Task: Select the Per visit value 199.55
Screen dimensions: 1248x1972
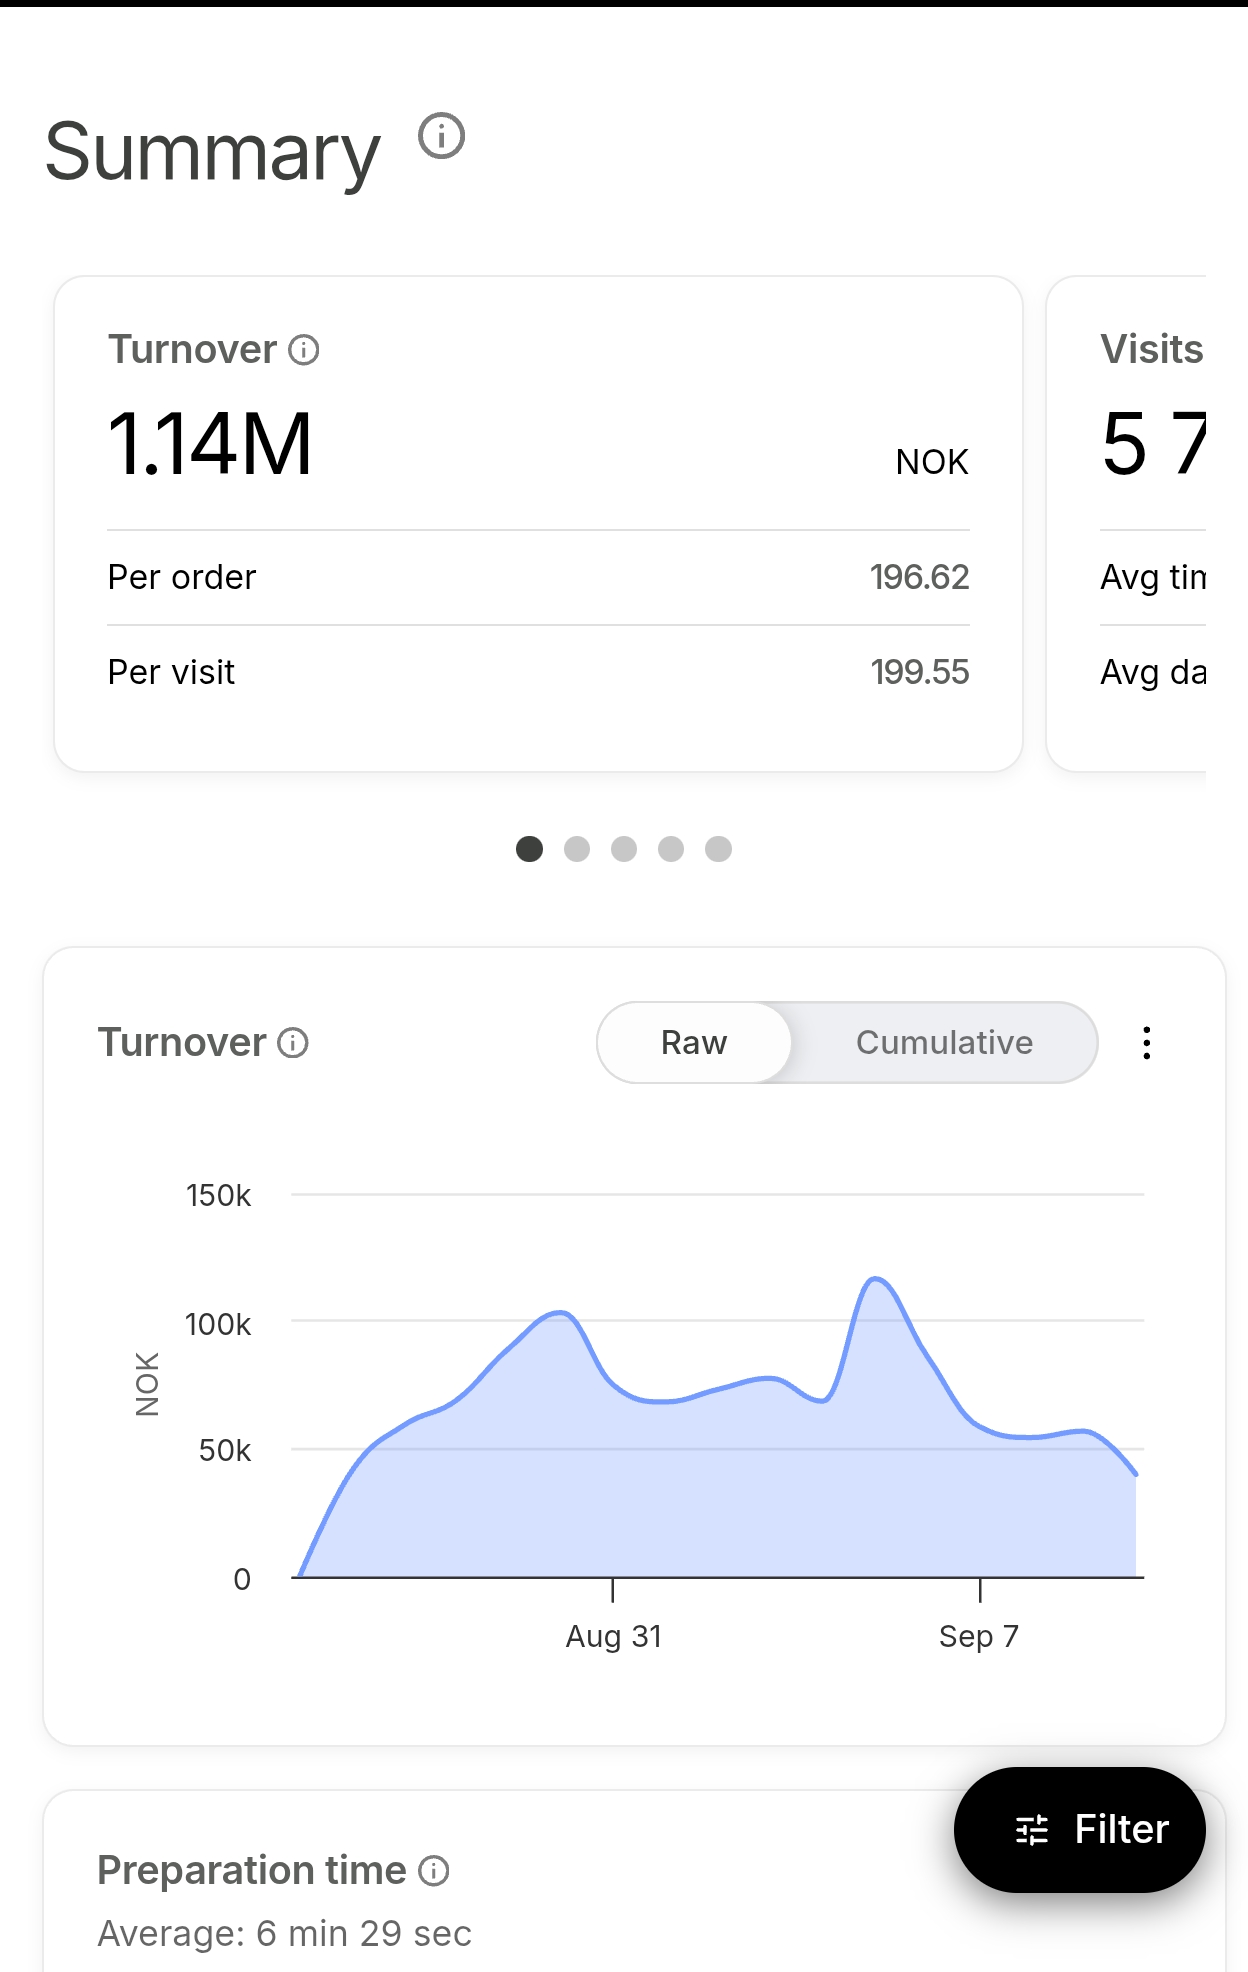Action: pyautogui.click(x=920, y=672)
